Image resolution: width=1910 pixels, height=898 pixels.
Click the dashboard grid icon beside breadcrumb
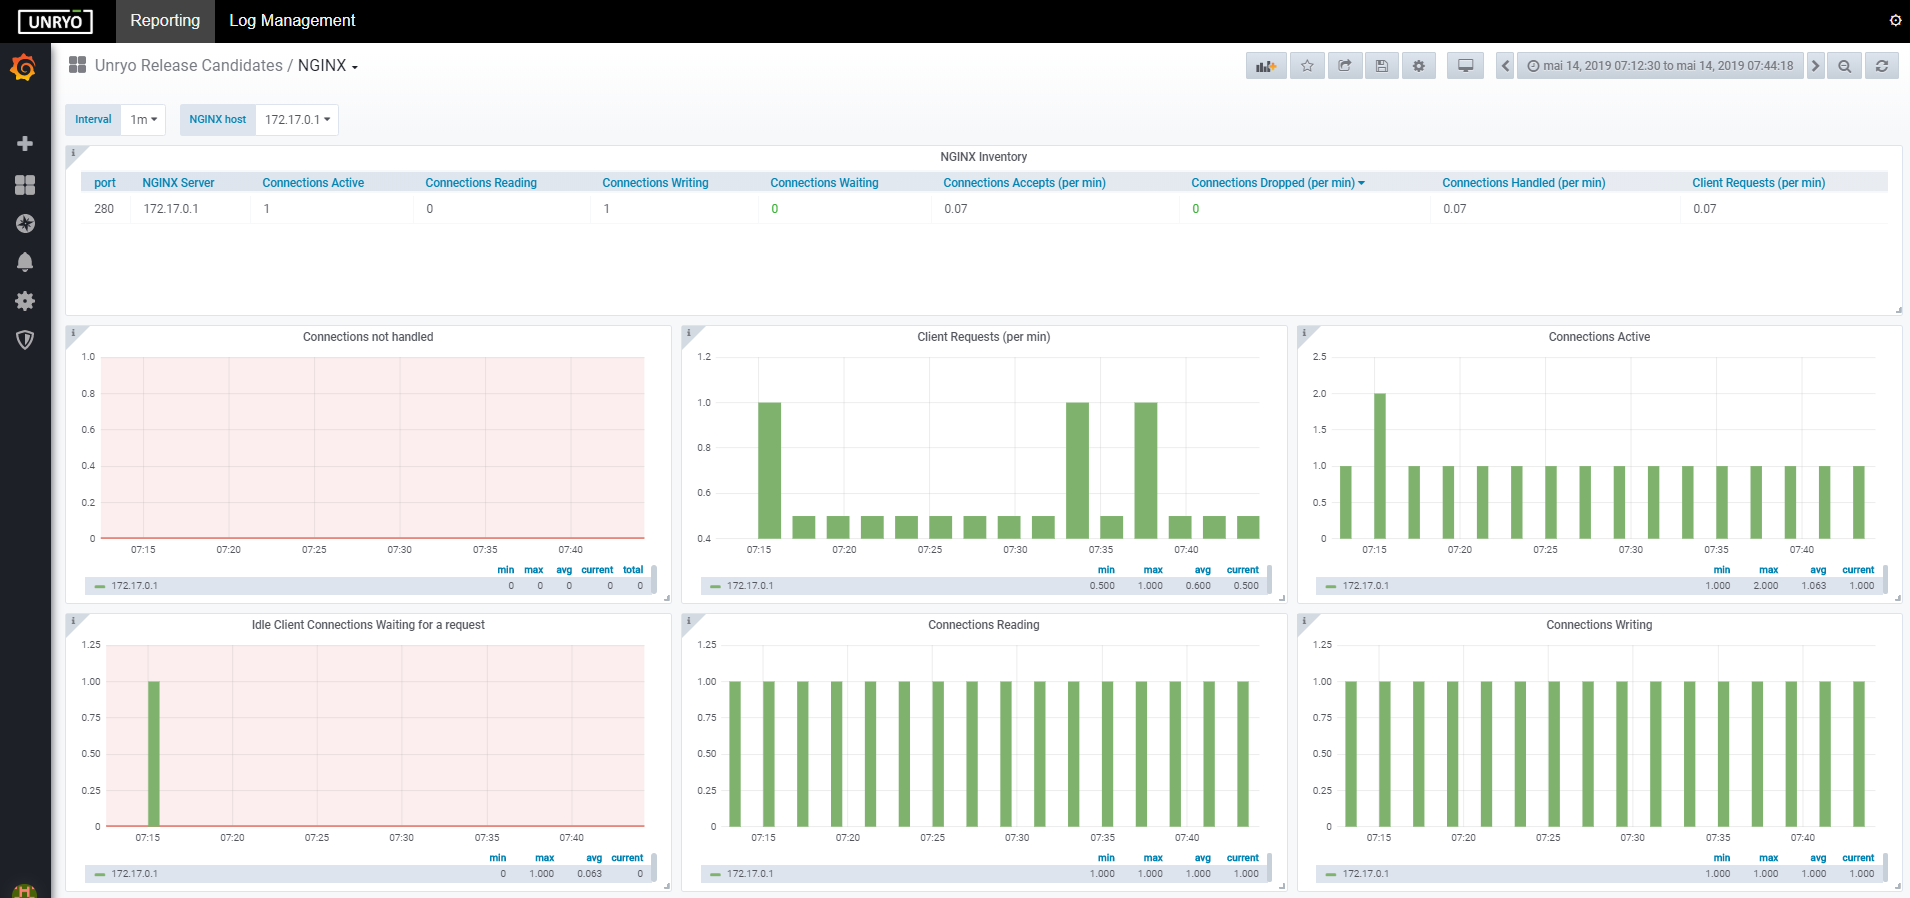pyautogui.click(x=77, y=65)
